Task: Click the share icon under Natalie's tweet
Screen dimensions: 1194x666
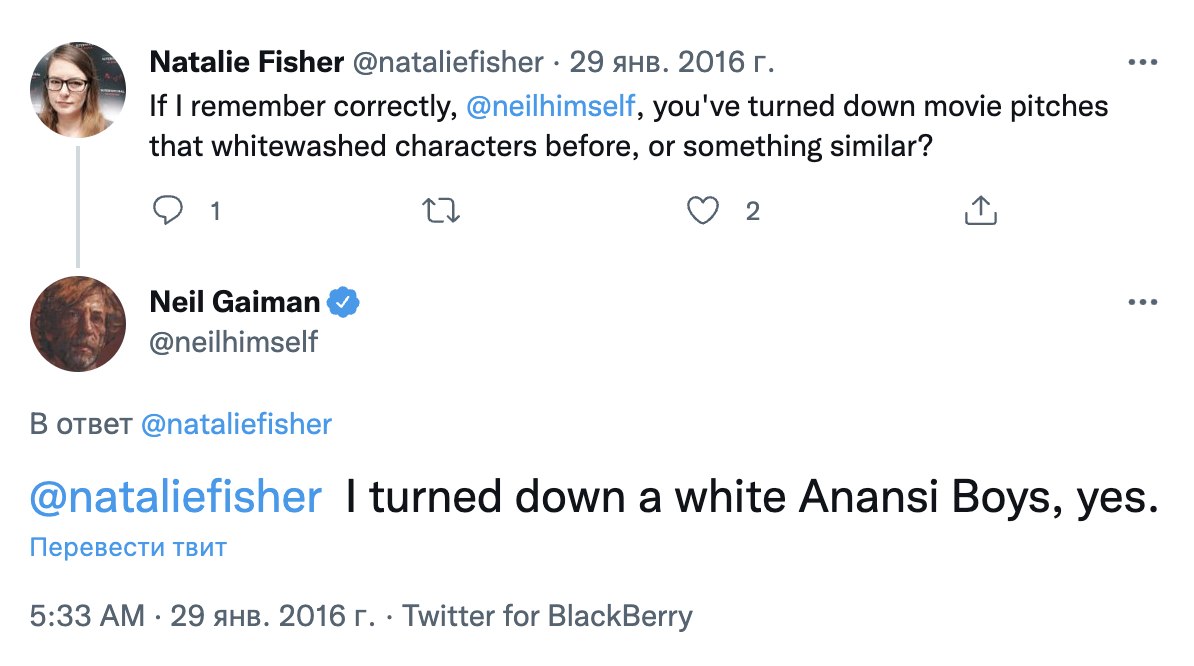Action: tap(981, 210)
